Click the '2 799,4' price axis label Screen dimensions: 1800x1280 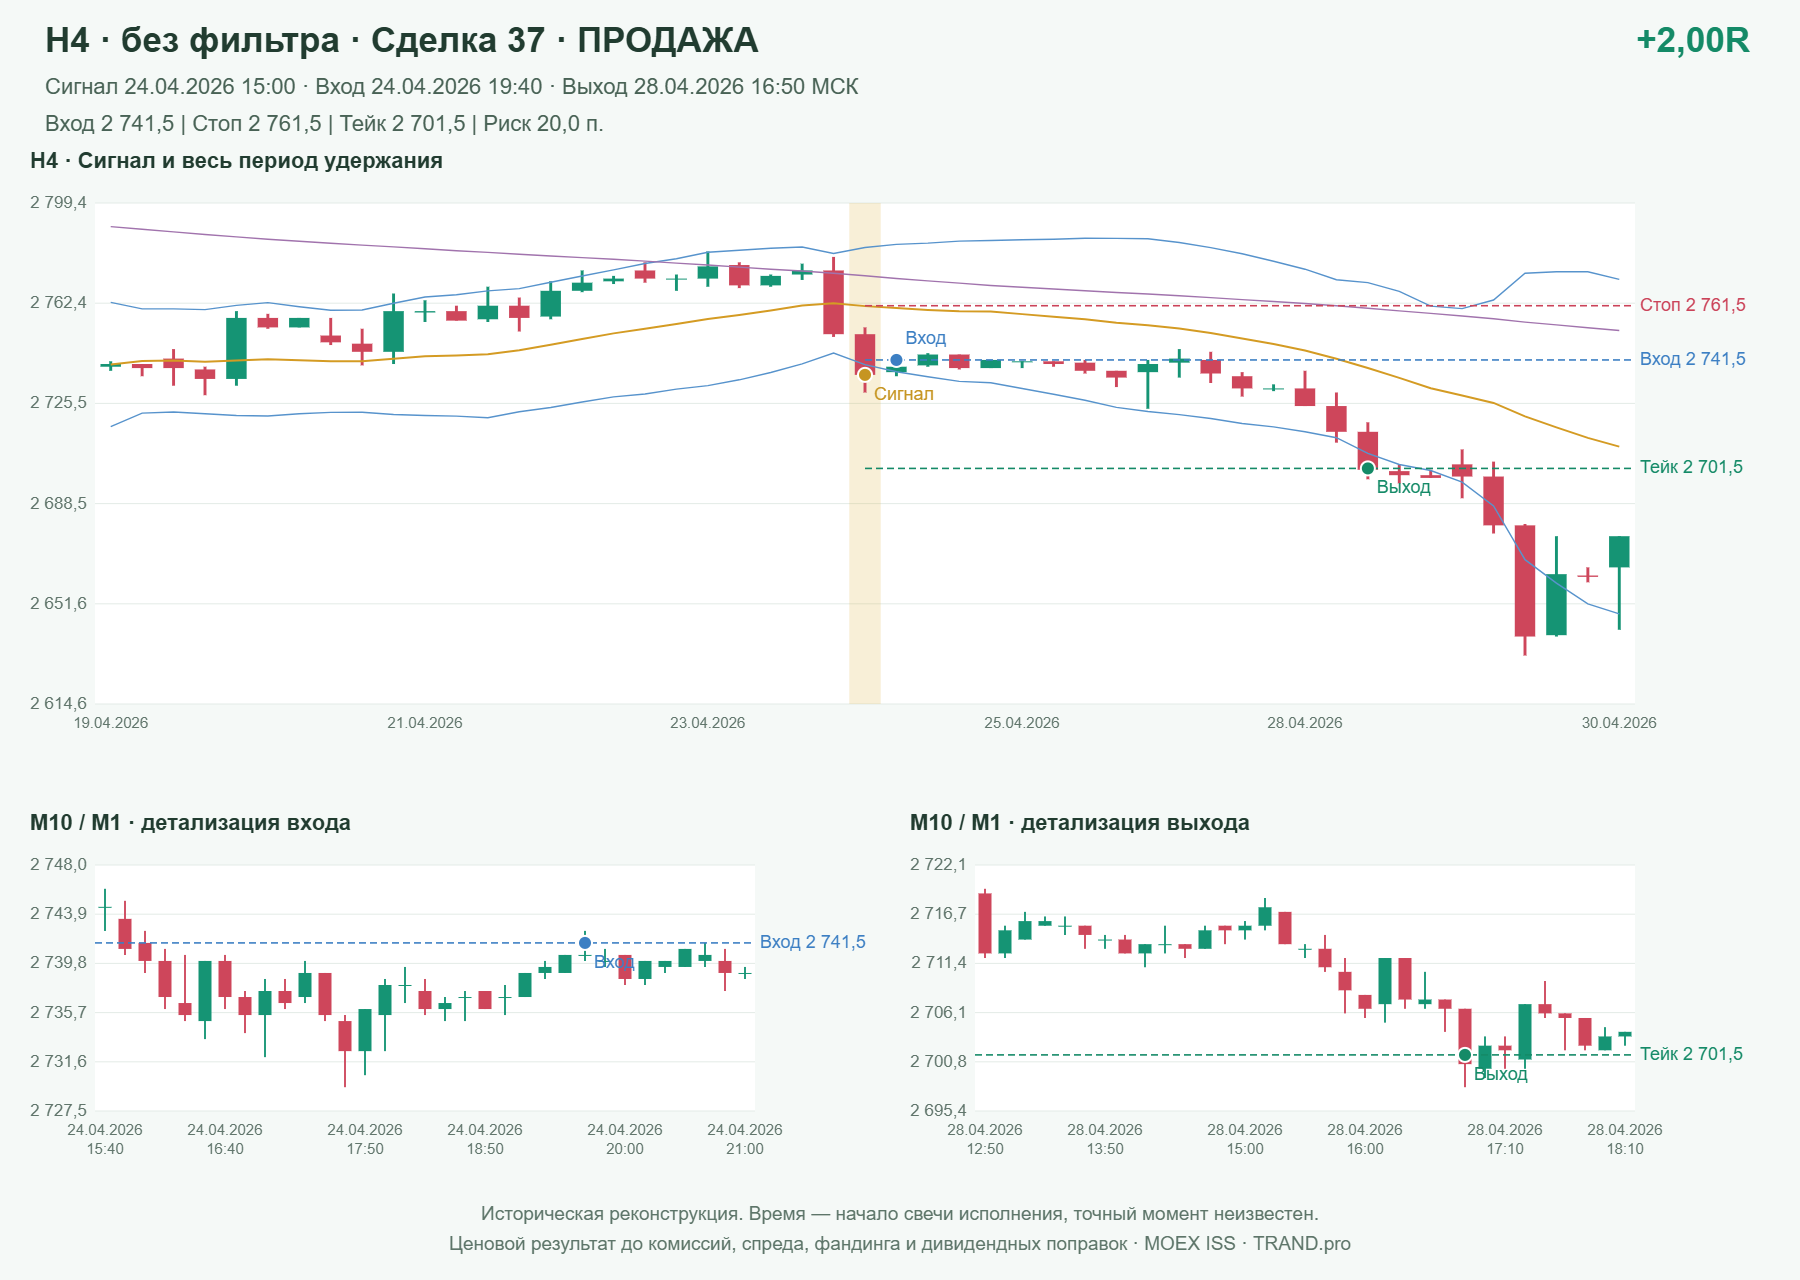point(58,203)
